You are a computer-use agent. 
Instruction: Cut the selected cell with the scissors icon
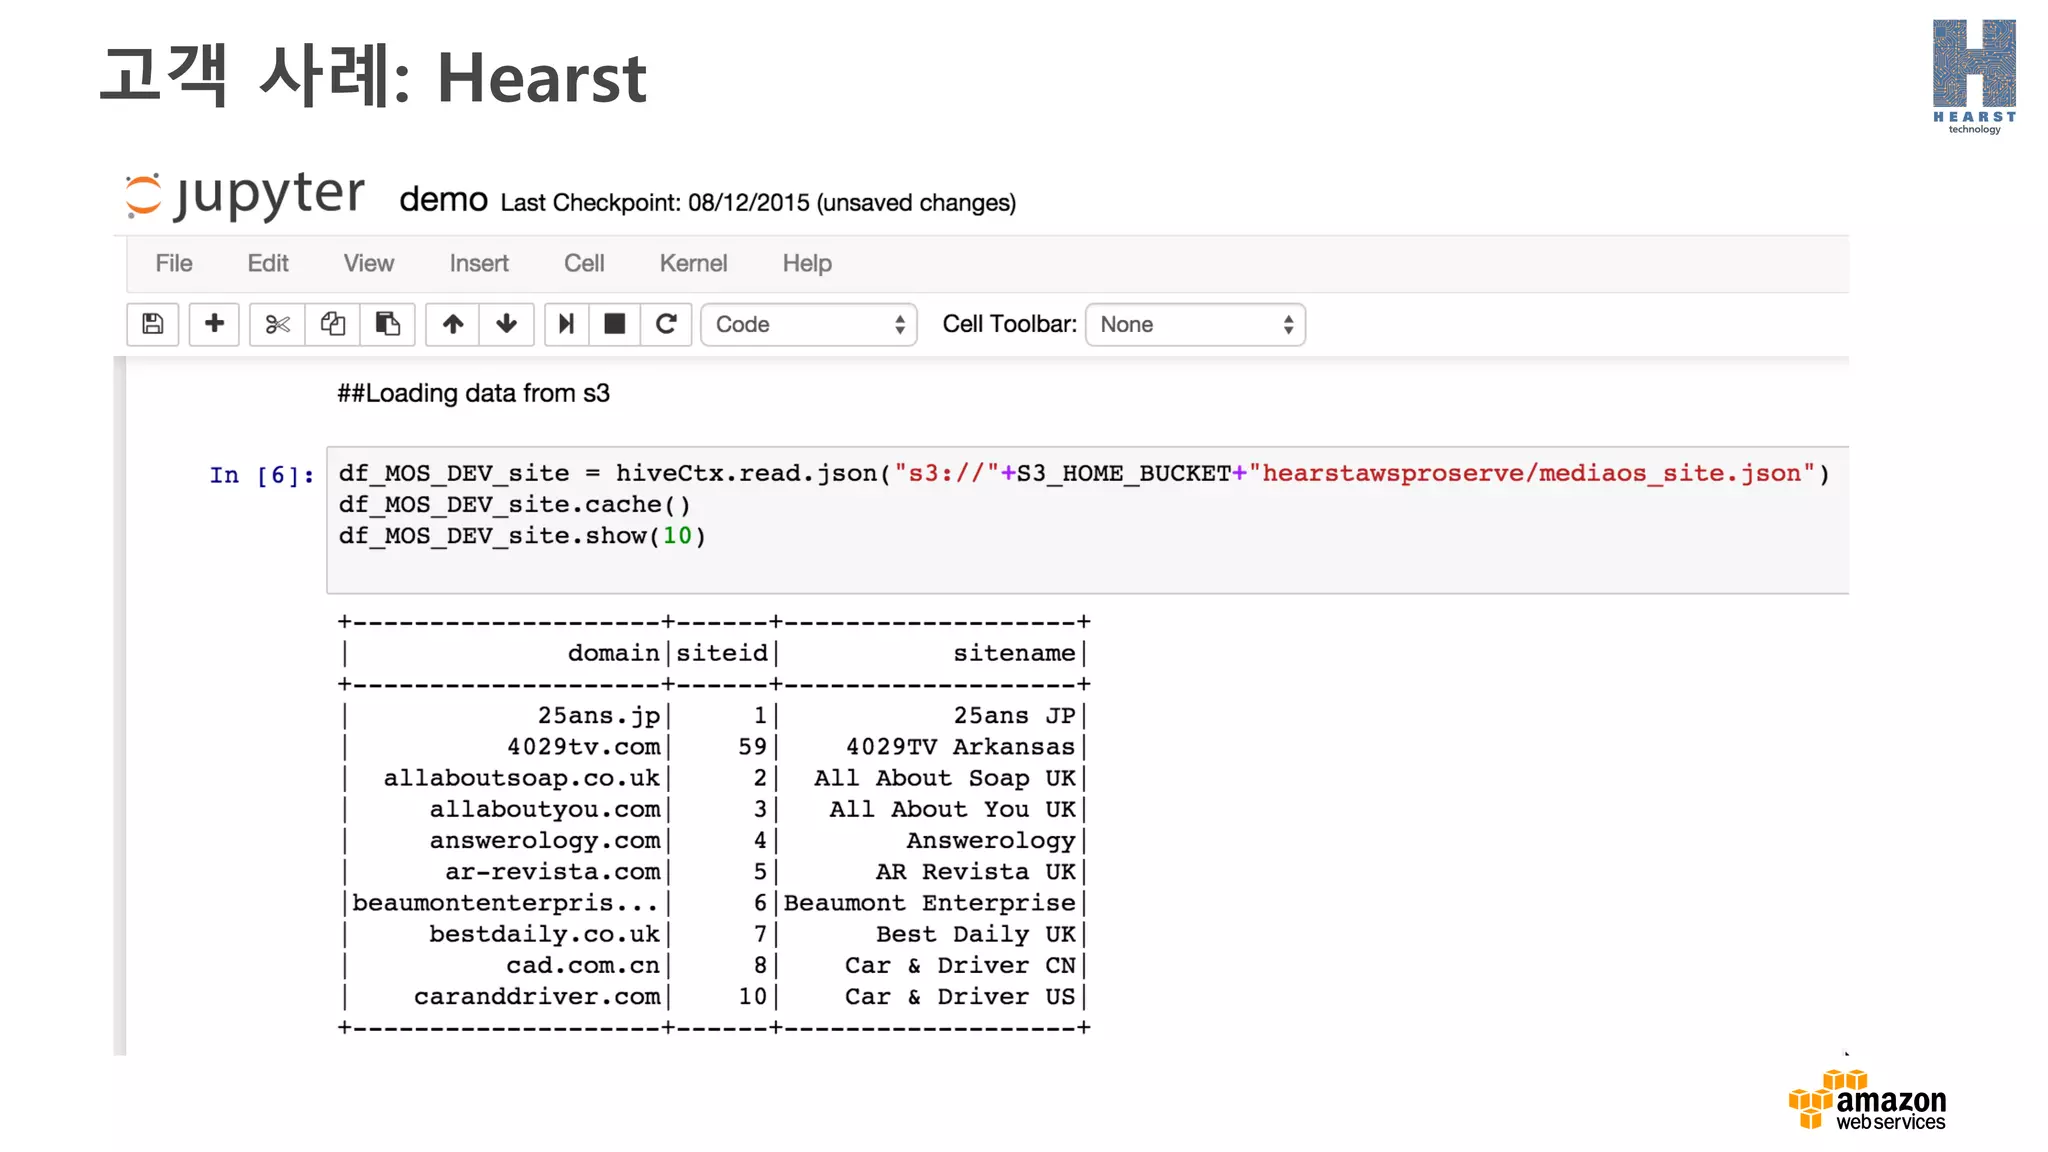(277, 324)
